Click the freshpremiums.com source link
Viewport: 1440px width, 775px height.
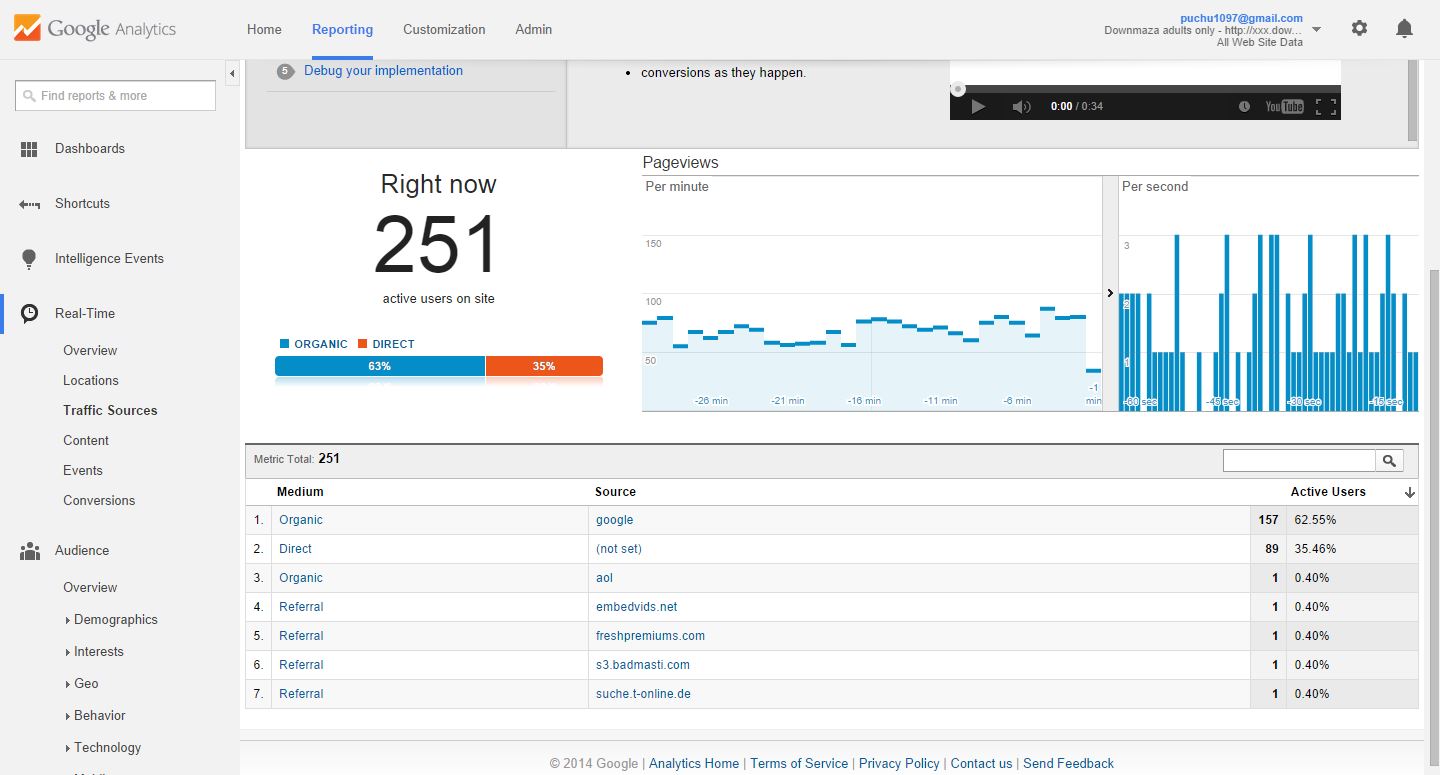[650, 636]
